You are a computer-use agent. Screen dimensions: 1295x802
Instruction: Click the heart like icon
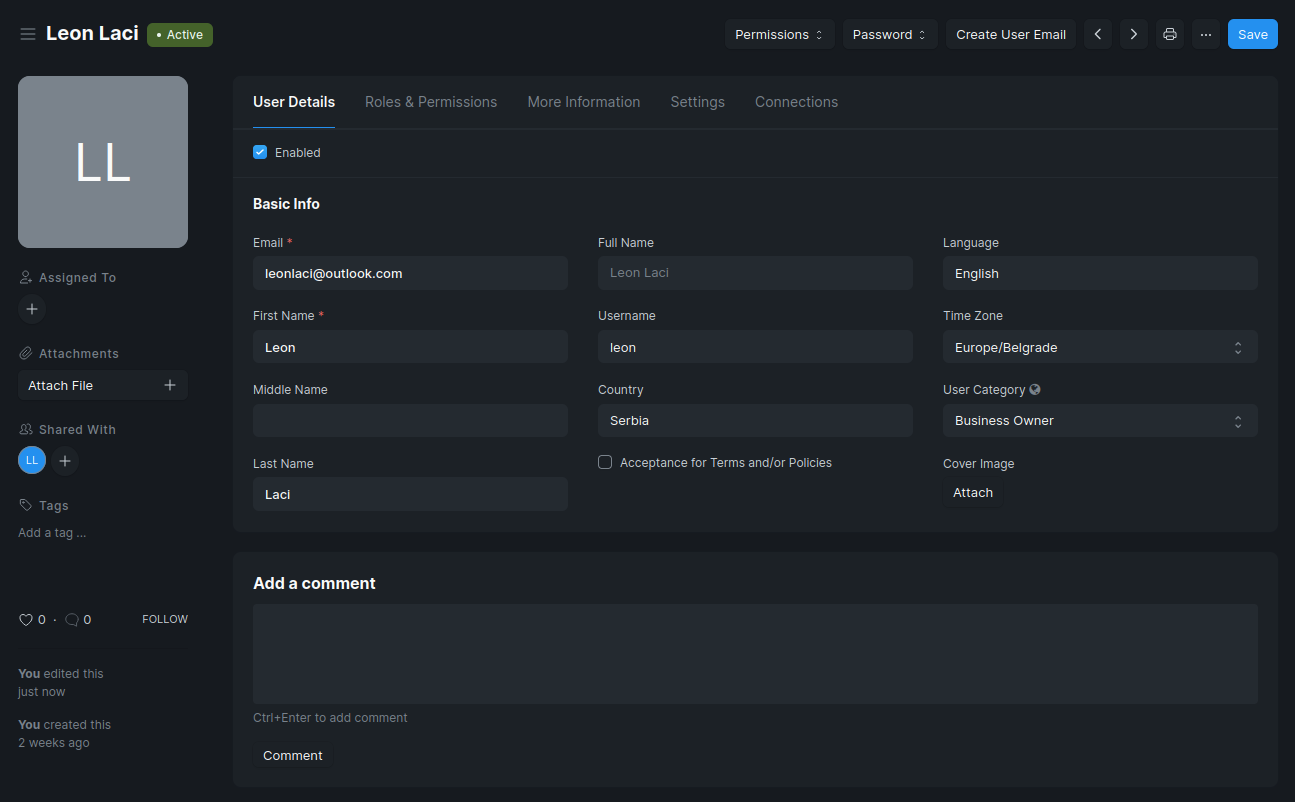pyautogui.click(x=26, y=620)
